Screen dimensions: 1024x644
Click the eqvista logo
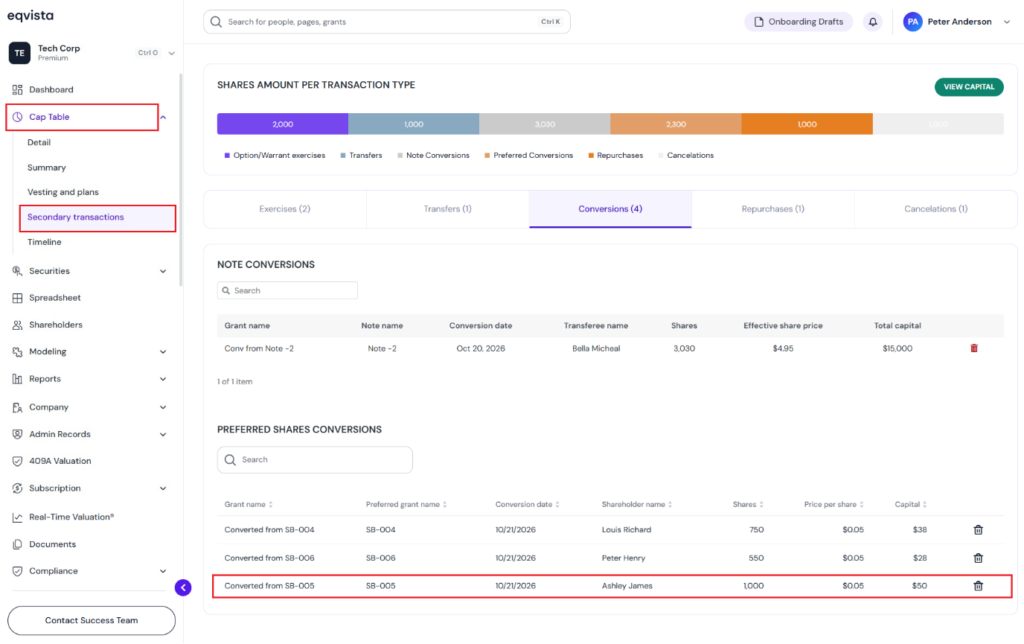coord(31,16)
